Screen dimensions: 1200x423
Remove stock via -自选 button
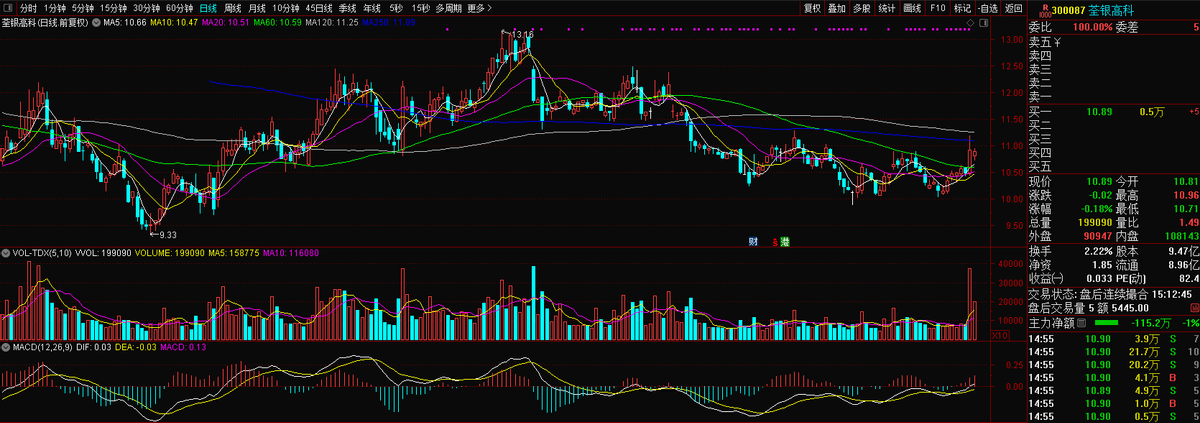[986, 8]
